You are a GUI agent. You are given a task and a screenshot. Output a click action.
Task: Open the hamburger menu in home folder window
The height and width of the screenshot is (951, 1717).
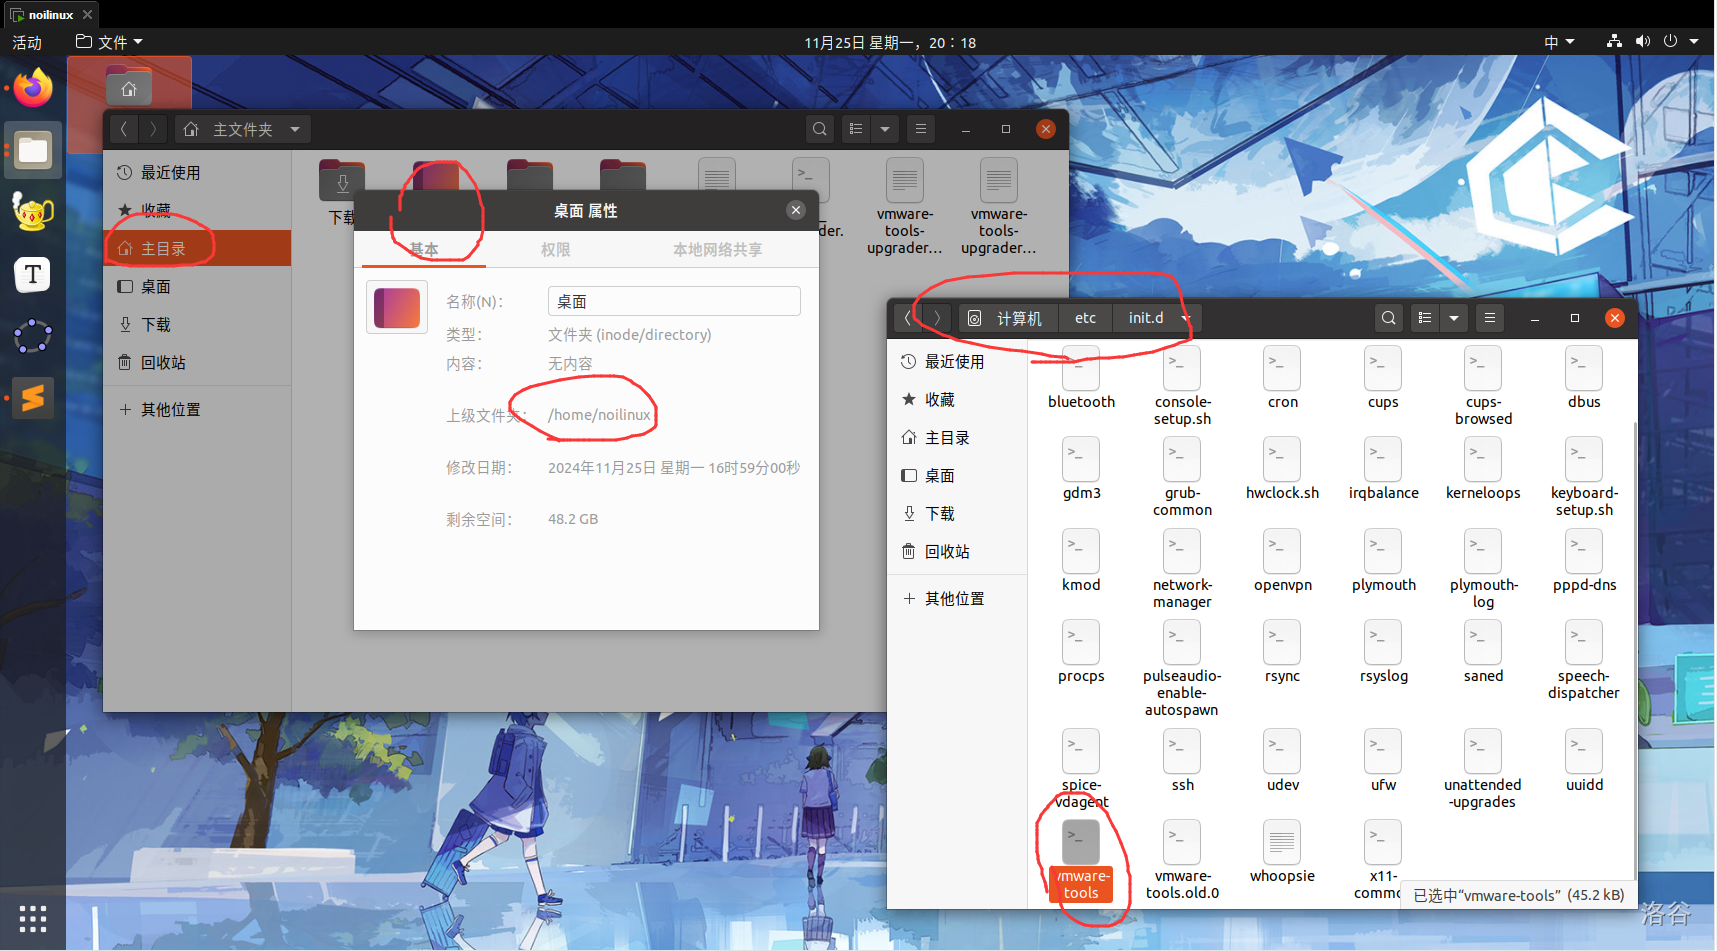[921, 129]
